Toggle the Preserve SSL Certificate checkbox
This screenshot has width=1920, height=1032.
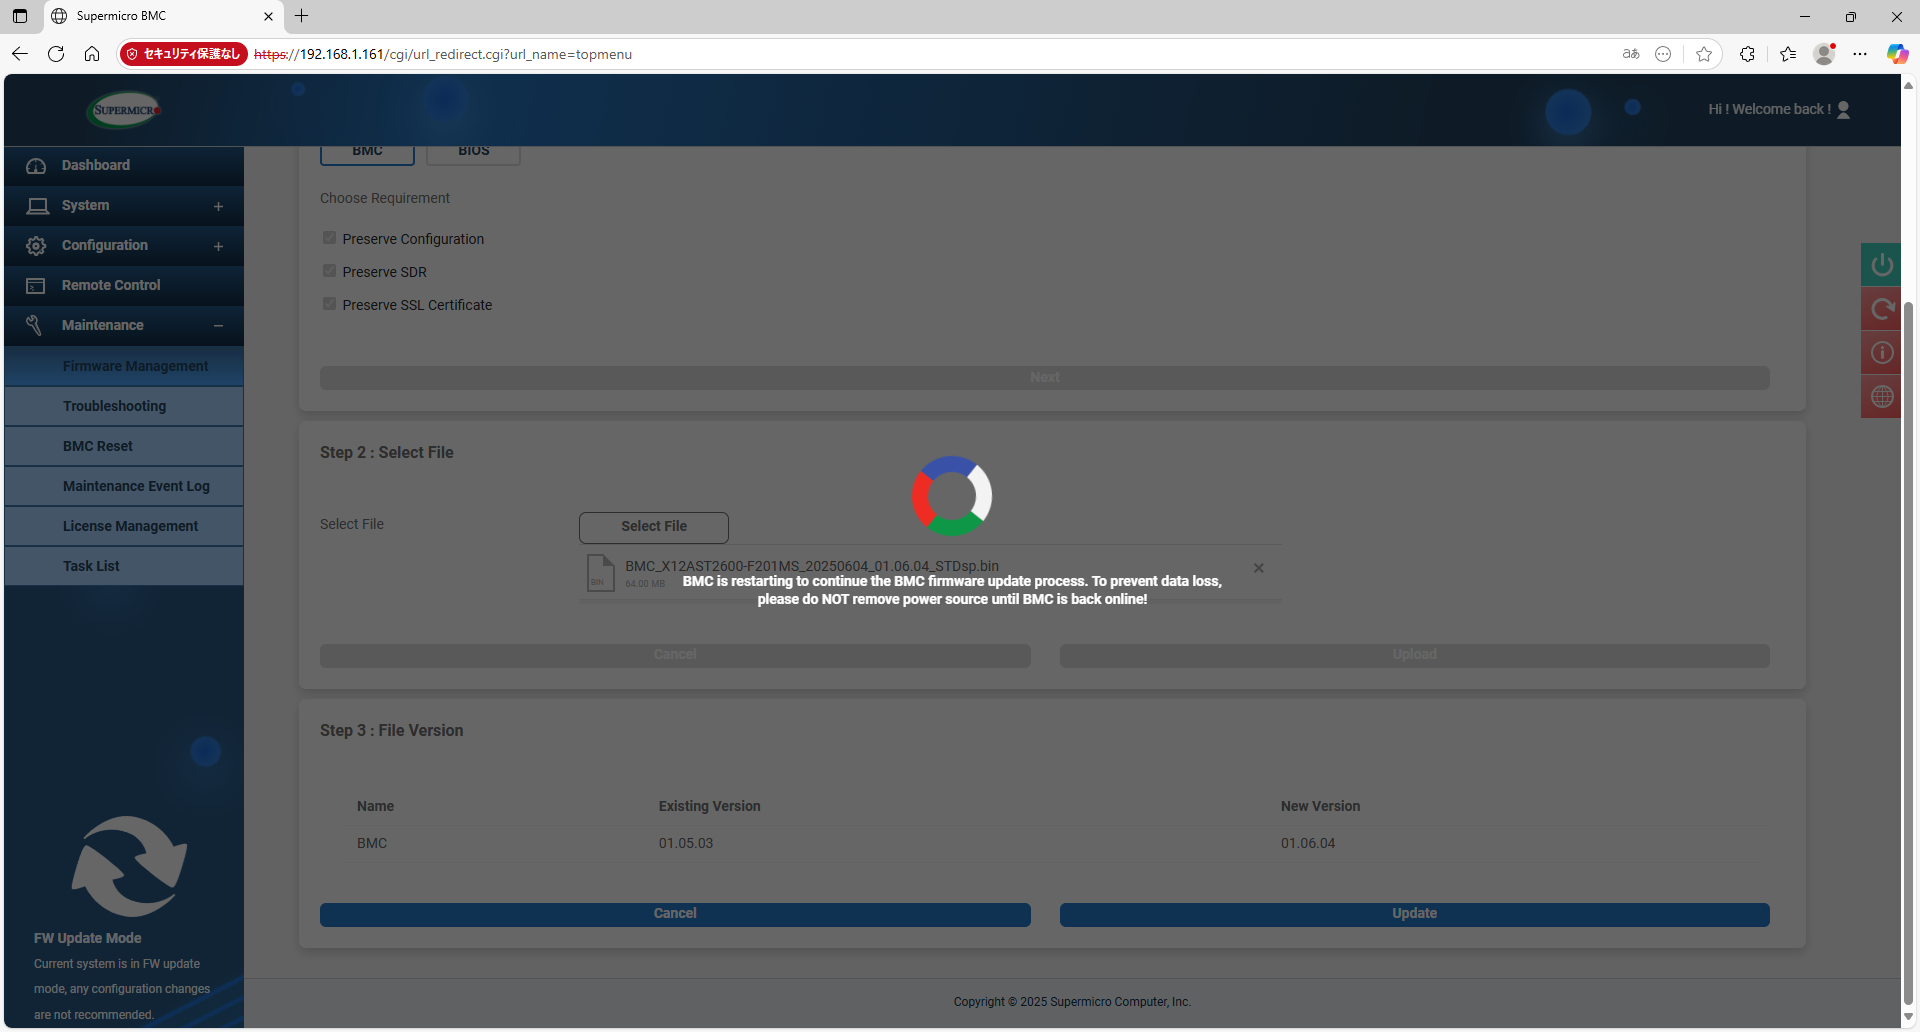click(329, 304)
